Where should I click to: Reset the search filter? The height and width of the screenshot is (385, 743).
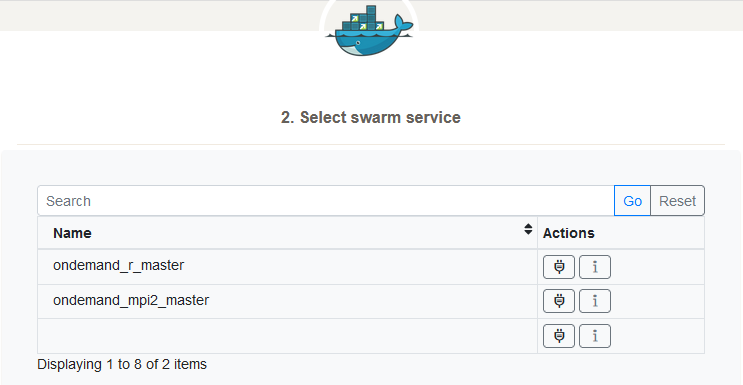point(677,201)
